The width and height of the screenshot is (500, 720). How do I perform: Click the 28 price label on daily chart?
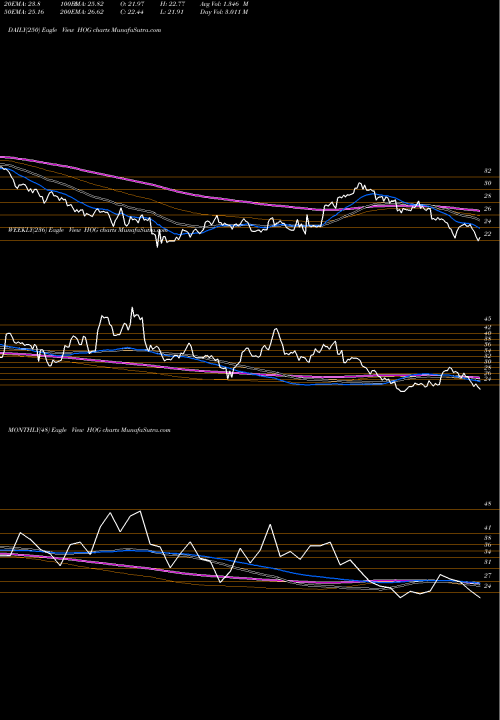click(487, 196)
